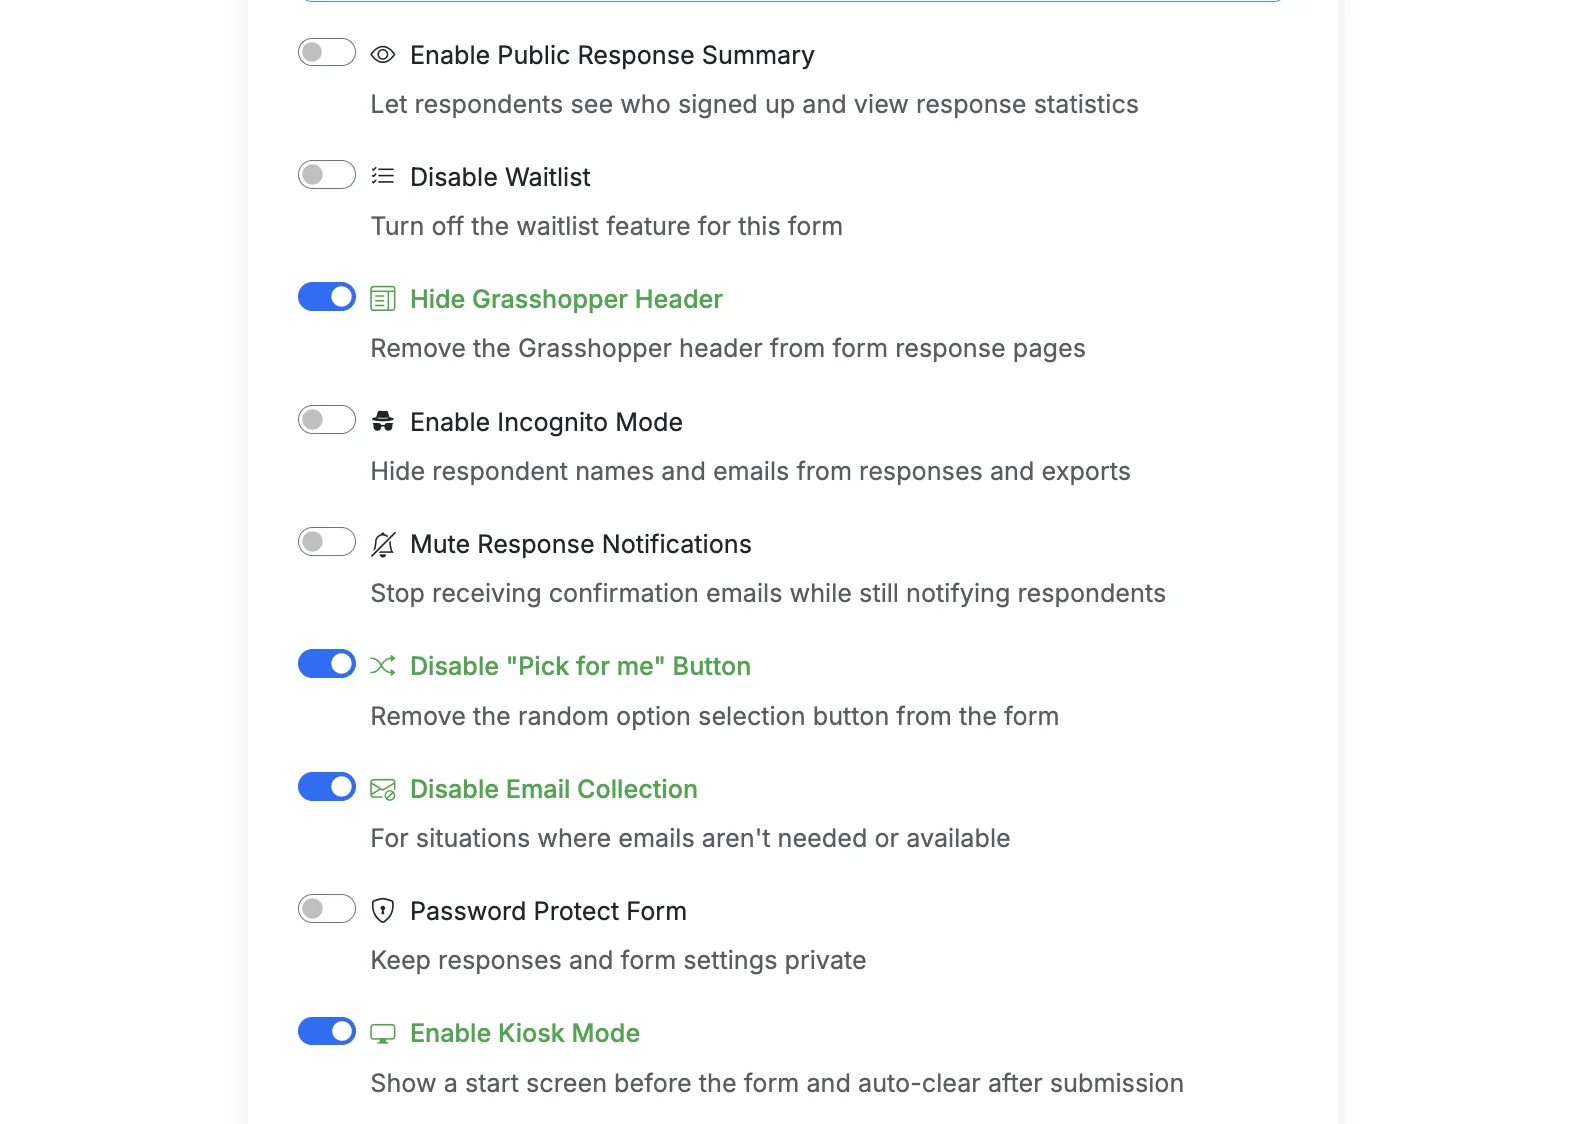Screen dimensions: 1576x1124
Task: Disable the Email Collection toggle
Action: tap(326, 786)
